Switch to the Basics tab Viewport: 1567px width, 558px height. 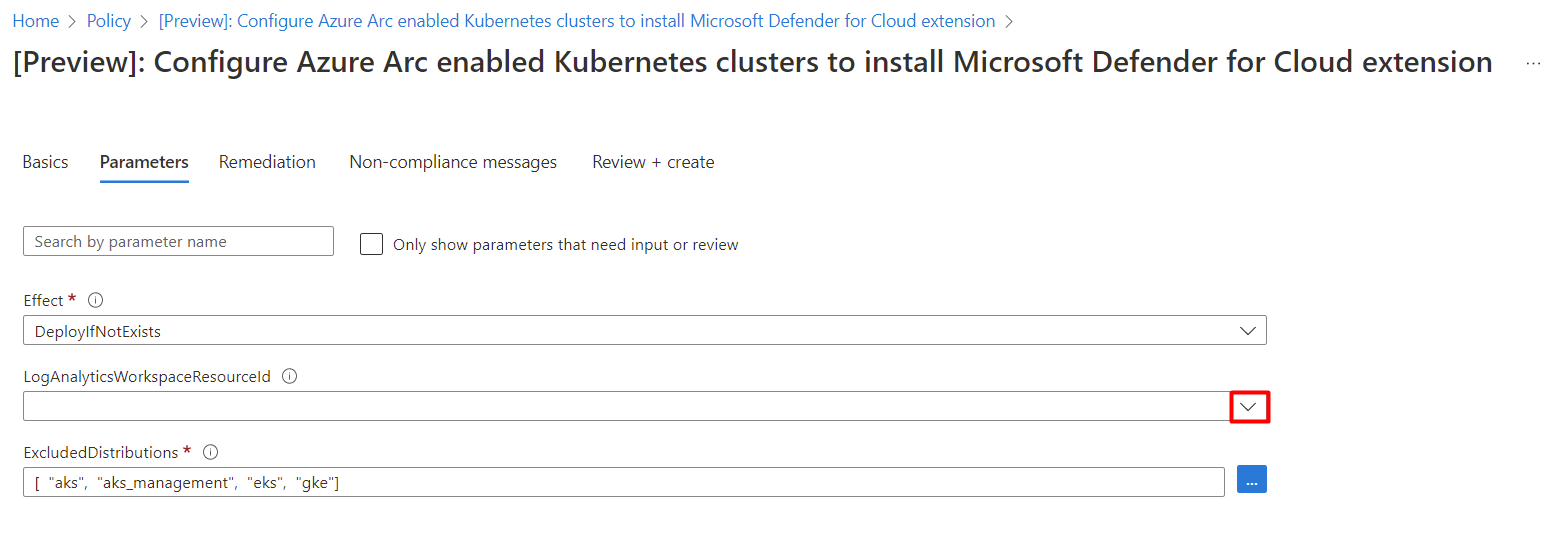tap(45, 162)
